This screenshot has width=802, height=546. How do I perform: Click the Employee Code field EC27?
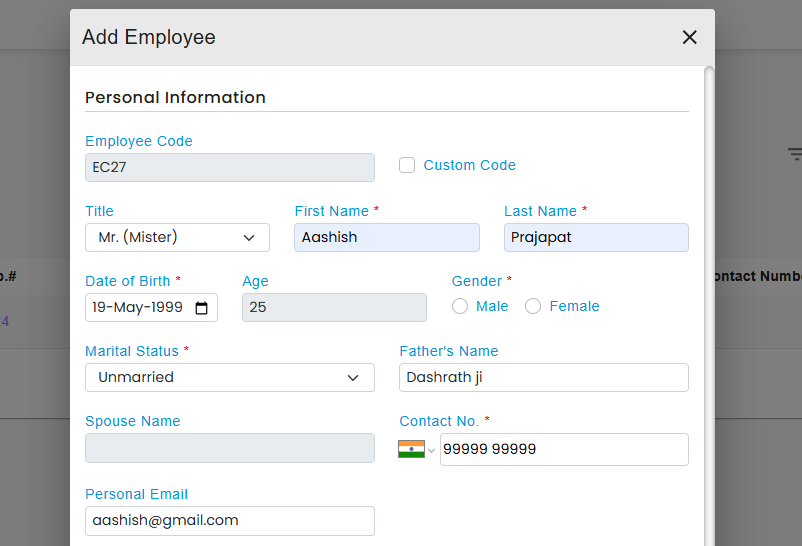(x=229, y=167)
